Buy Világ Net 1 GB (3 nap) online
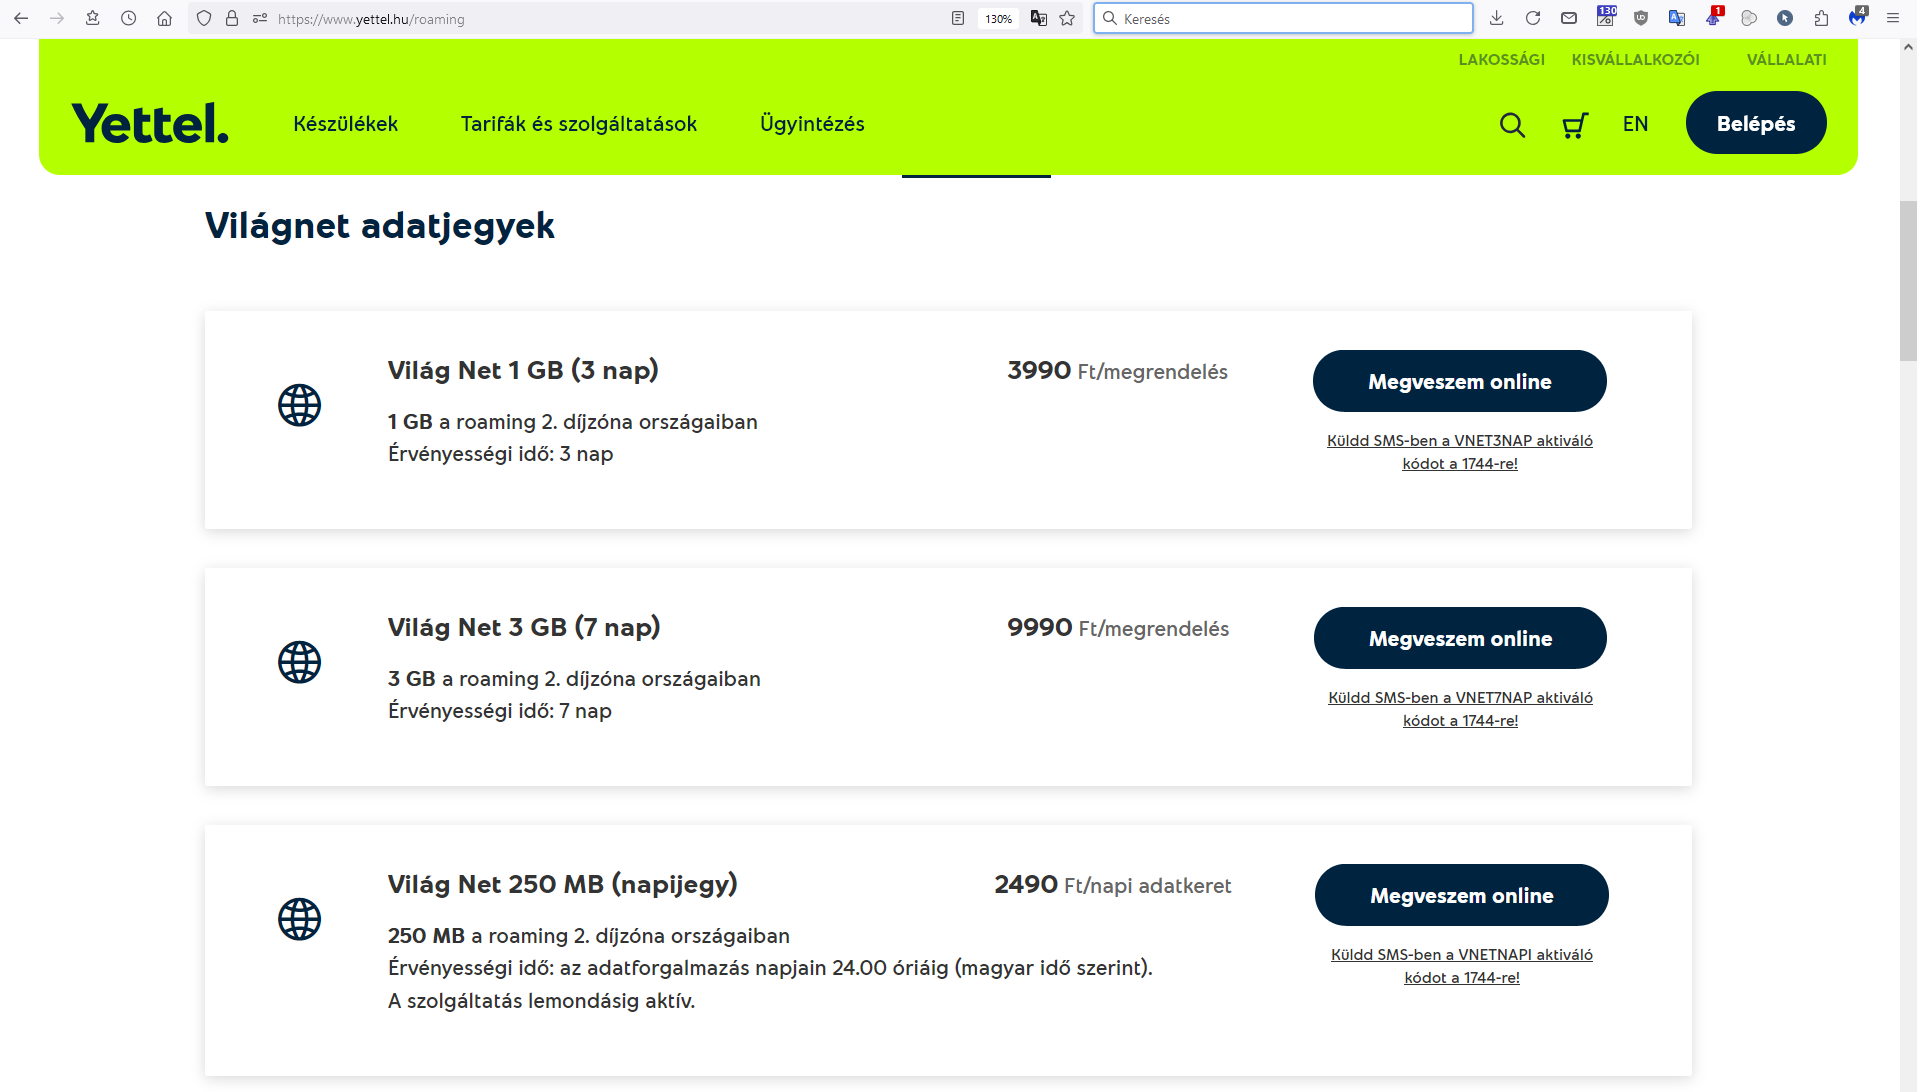 coord(1459,381)
